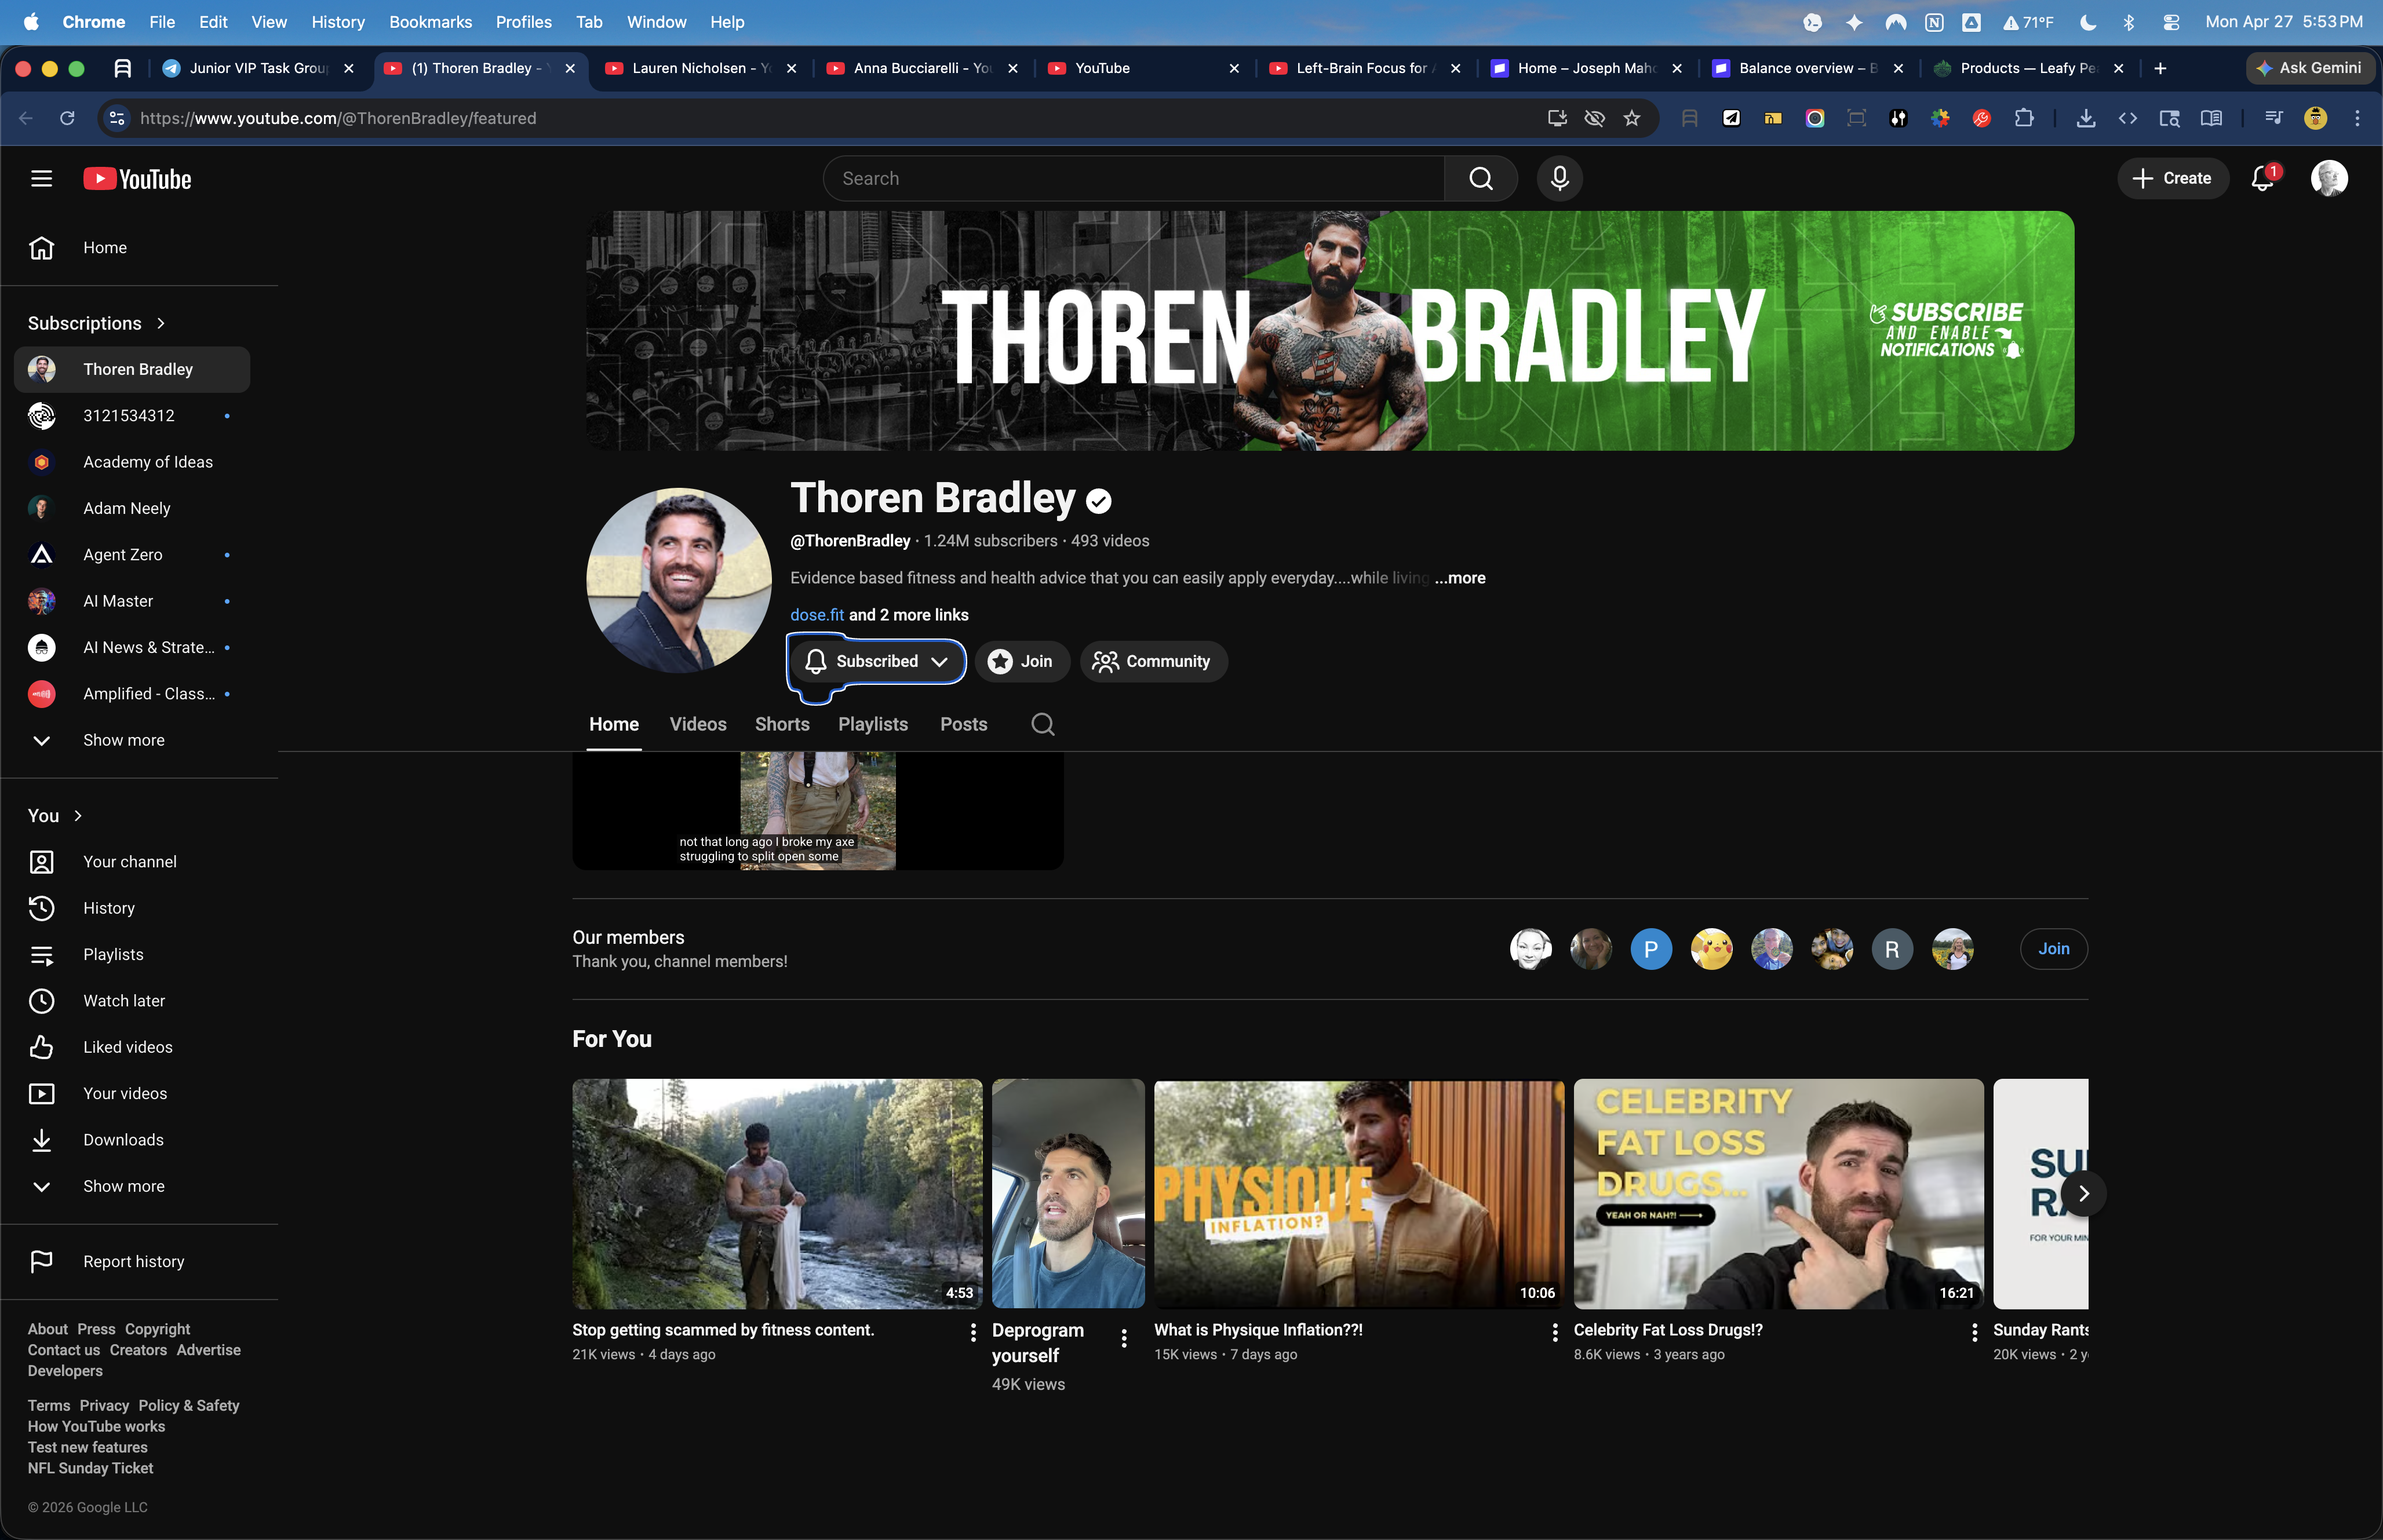Search within the channel using magnifier icon
The height and width of the screenshot is (1540, 2383).
pos(1042,724)
